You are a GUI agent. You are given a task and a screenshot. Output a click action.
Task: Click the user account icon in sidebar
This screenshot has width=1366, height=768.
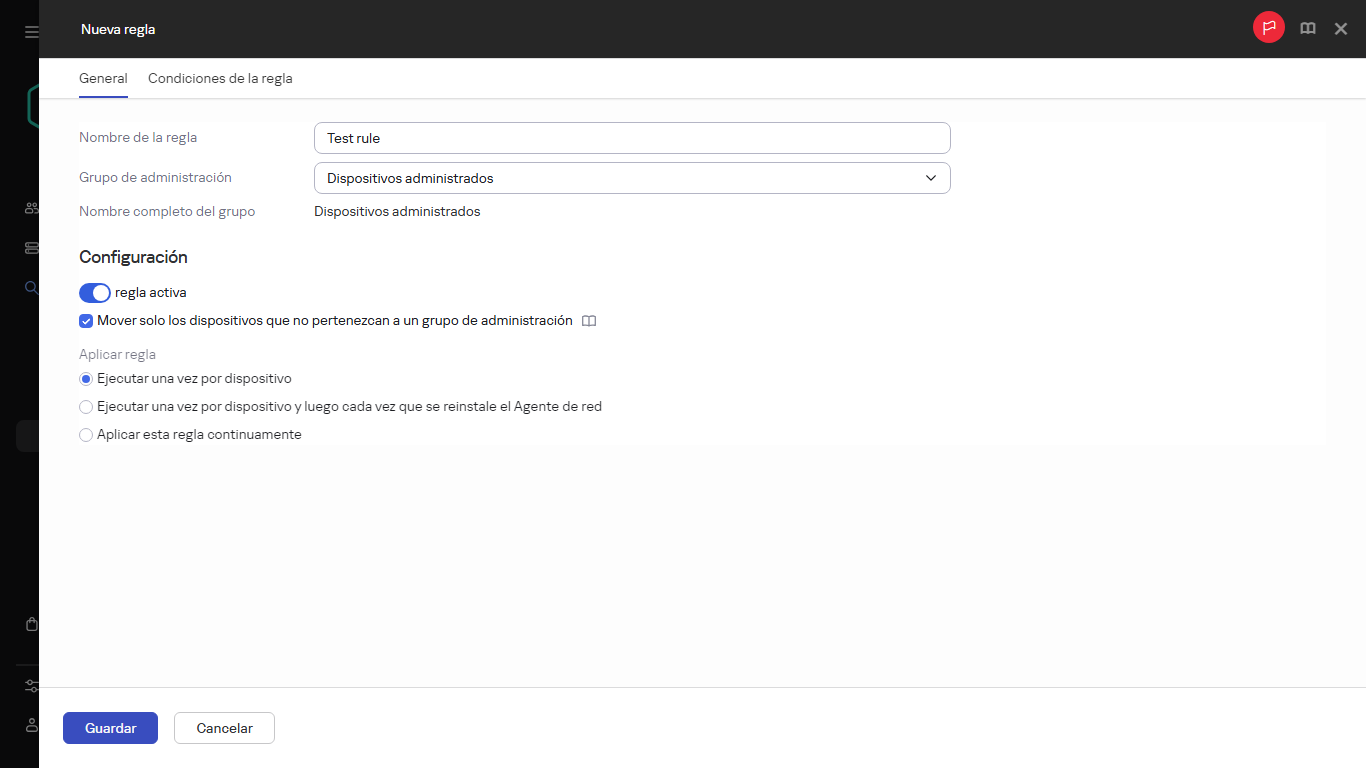[x=31, y=724]
